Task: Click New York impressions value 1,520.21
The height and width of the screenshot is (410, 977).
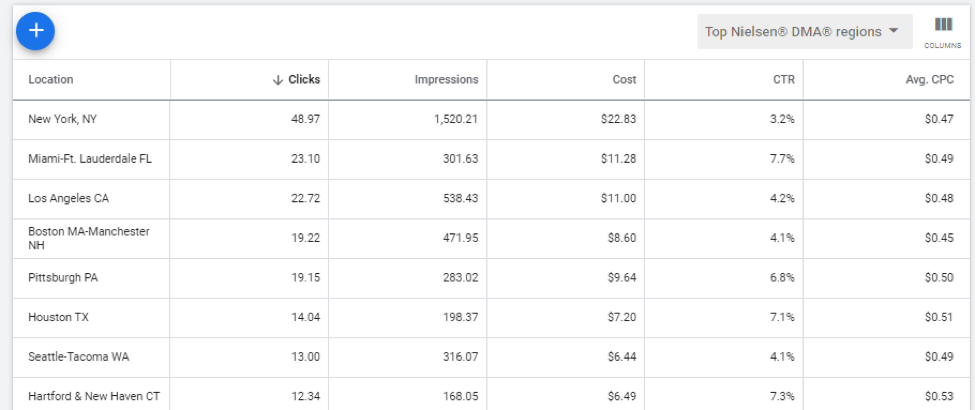Action: pos(456,119)
